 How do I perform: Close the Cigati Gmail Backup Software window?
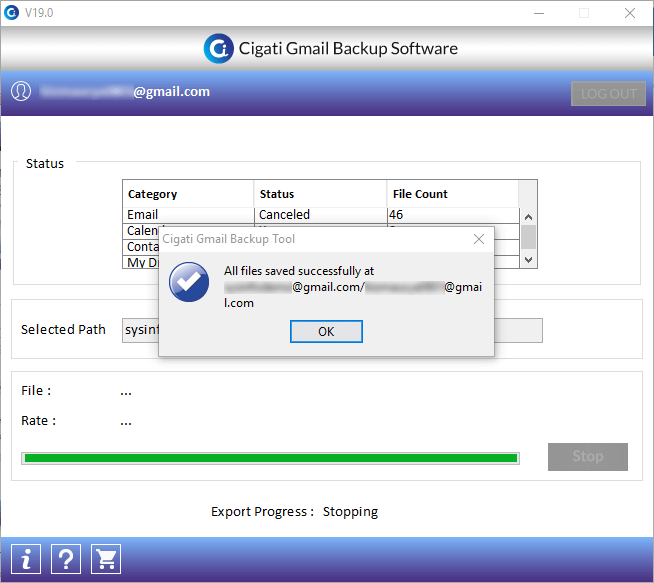click(x=630, y=13)
